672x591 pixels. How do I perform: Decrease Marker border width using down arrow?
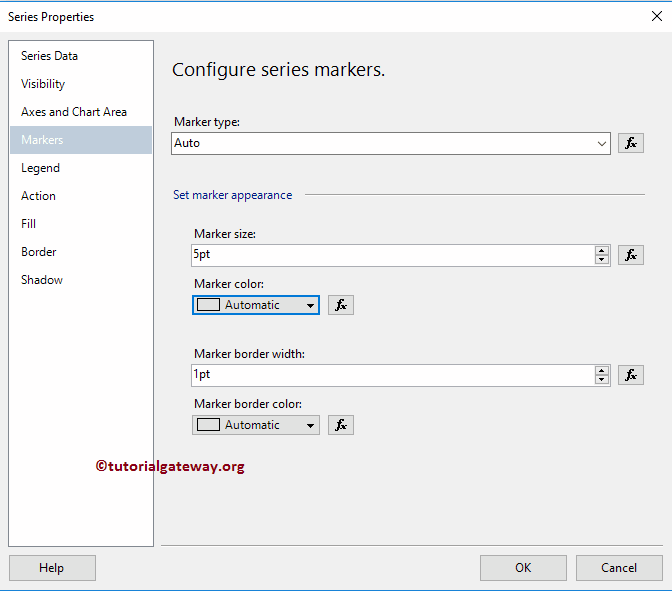602,380
